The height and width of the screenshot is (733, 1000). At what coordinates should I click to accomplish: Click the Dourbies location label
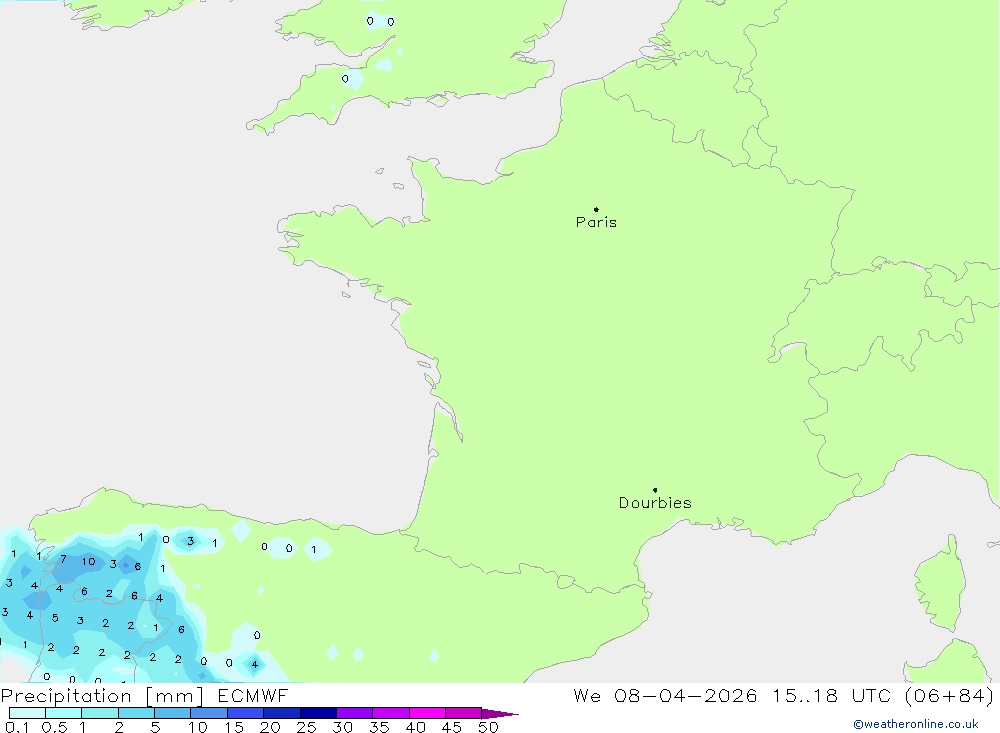[655, 503]
